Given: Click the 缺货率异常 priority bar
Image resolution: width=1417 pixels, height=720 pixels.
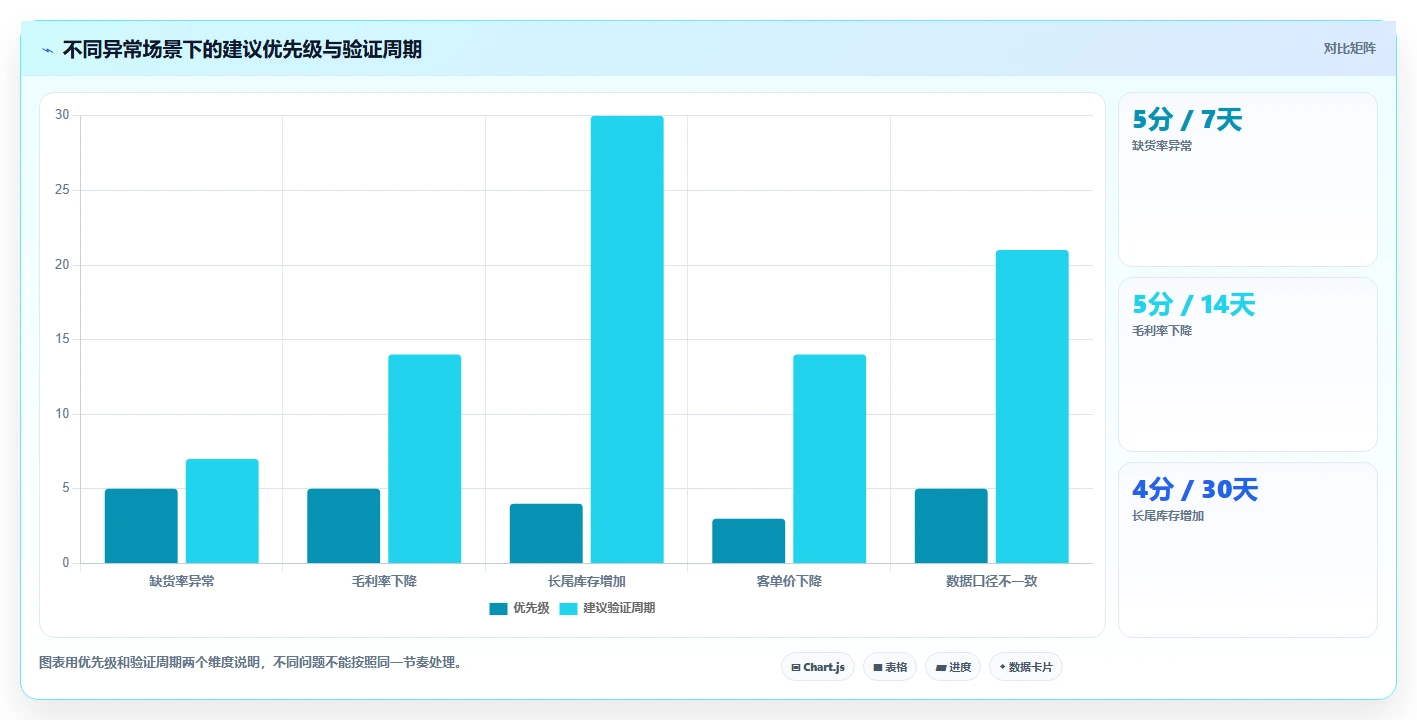Looking at the screenshot, I should pos(141,526).
